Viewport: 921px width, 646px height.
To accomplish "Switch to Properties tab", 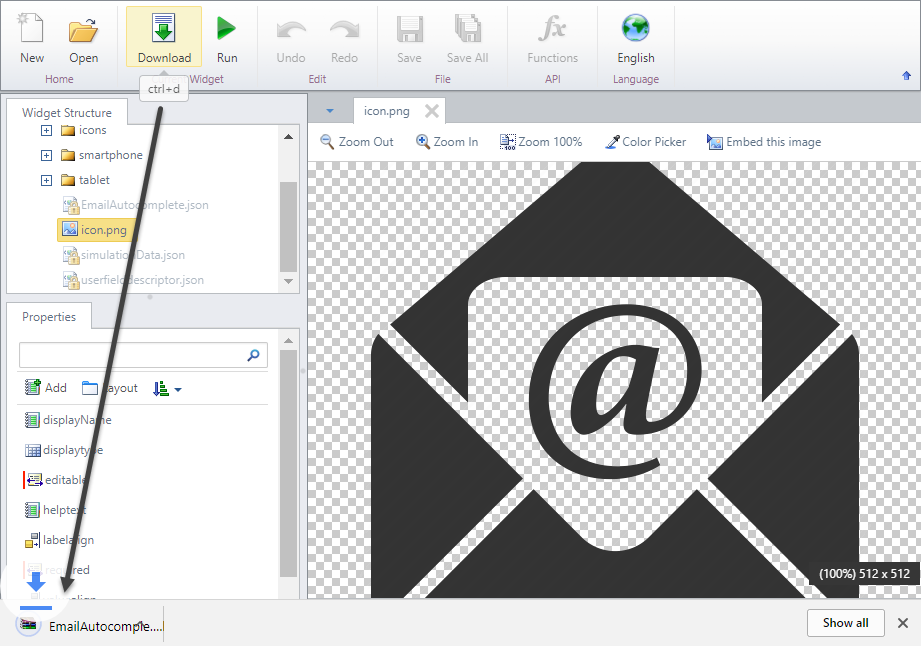I will click(49, 317).
